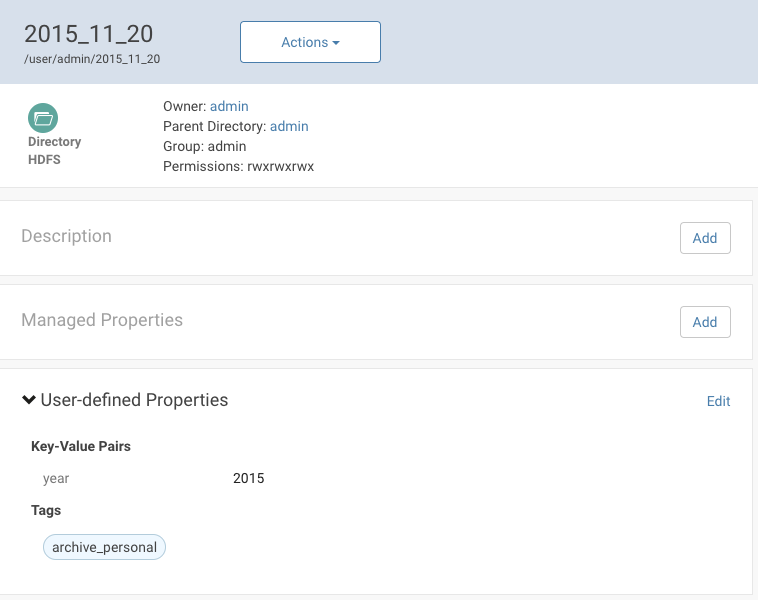The height and width of the screenshot is (600, 758).
Task: Click the Tags label
Action: click(46, 510)
